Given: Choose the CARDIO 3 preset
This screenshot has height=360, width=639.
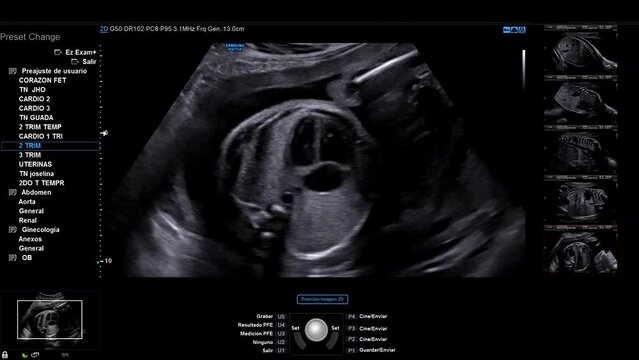Looking at the screenshot, I should (x=34, y=108).
